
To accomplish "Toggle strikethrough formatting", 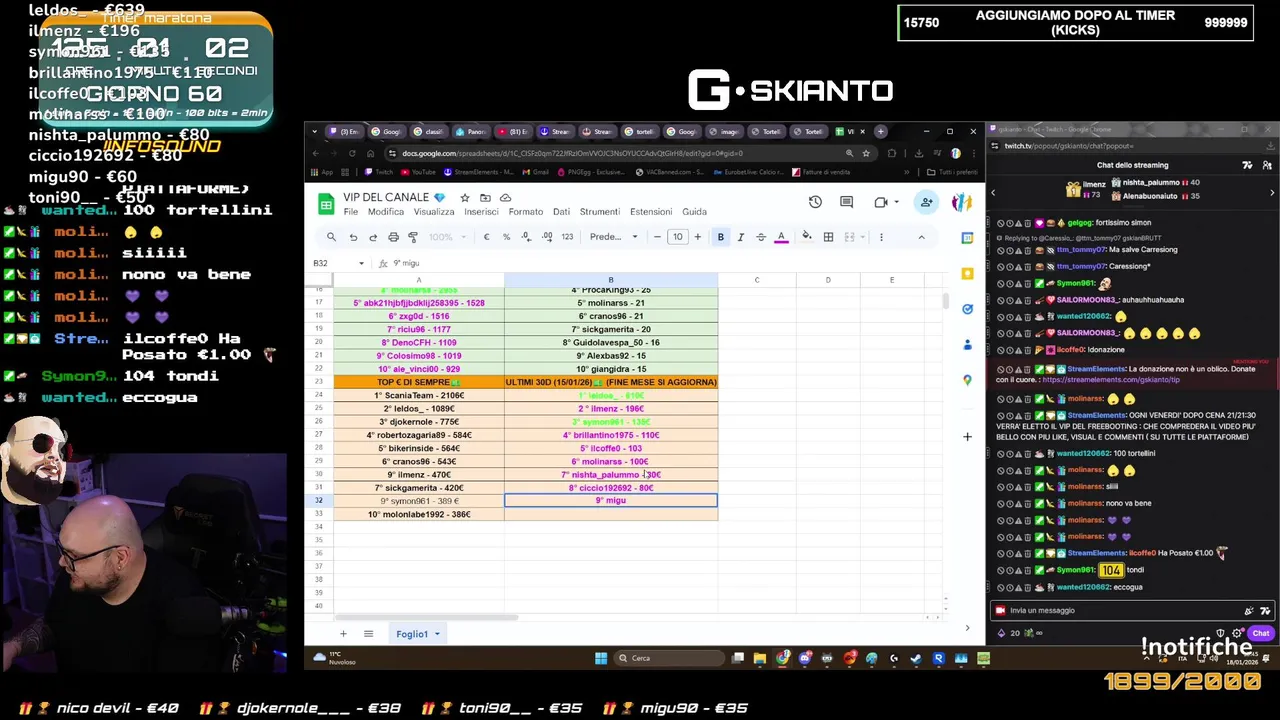I will pyautogui.click(x=760, y=237).
